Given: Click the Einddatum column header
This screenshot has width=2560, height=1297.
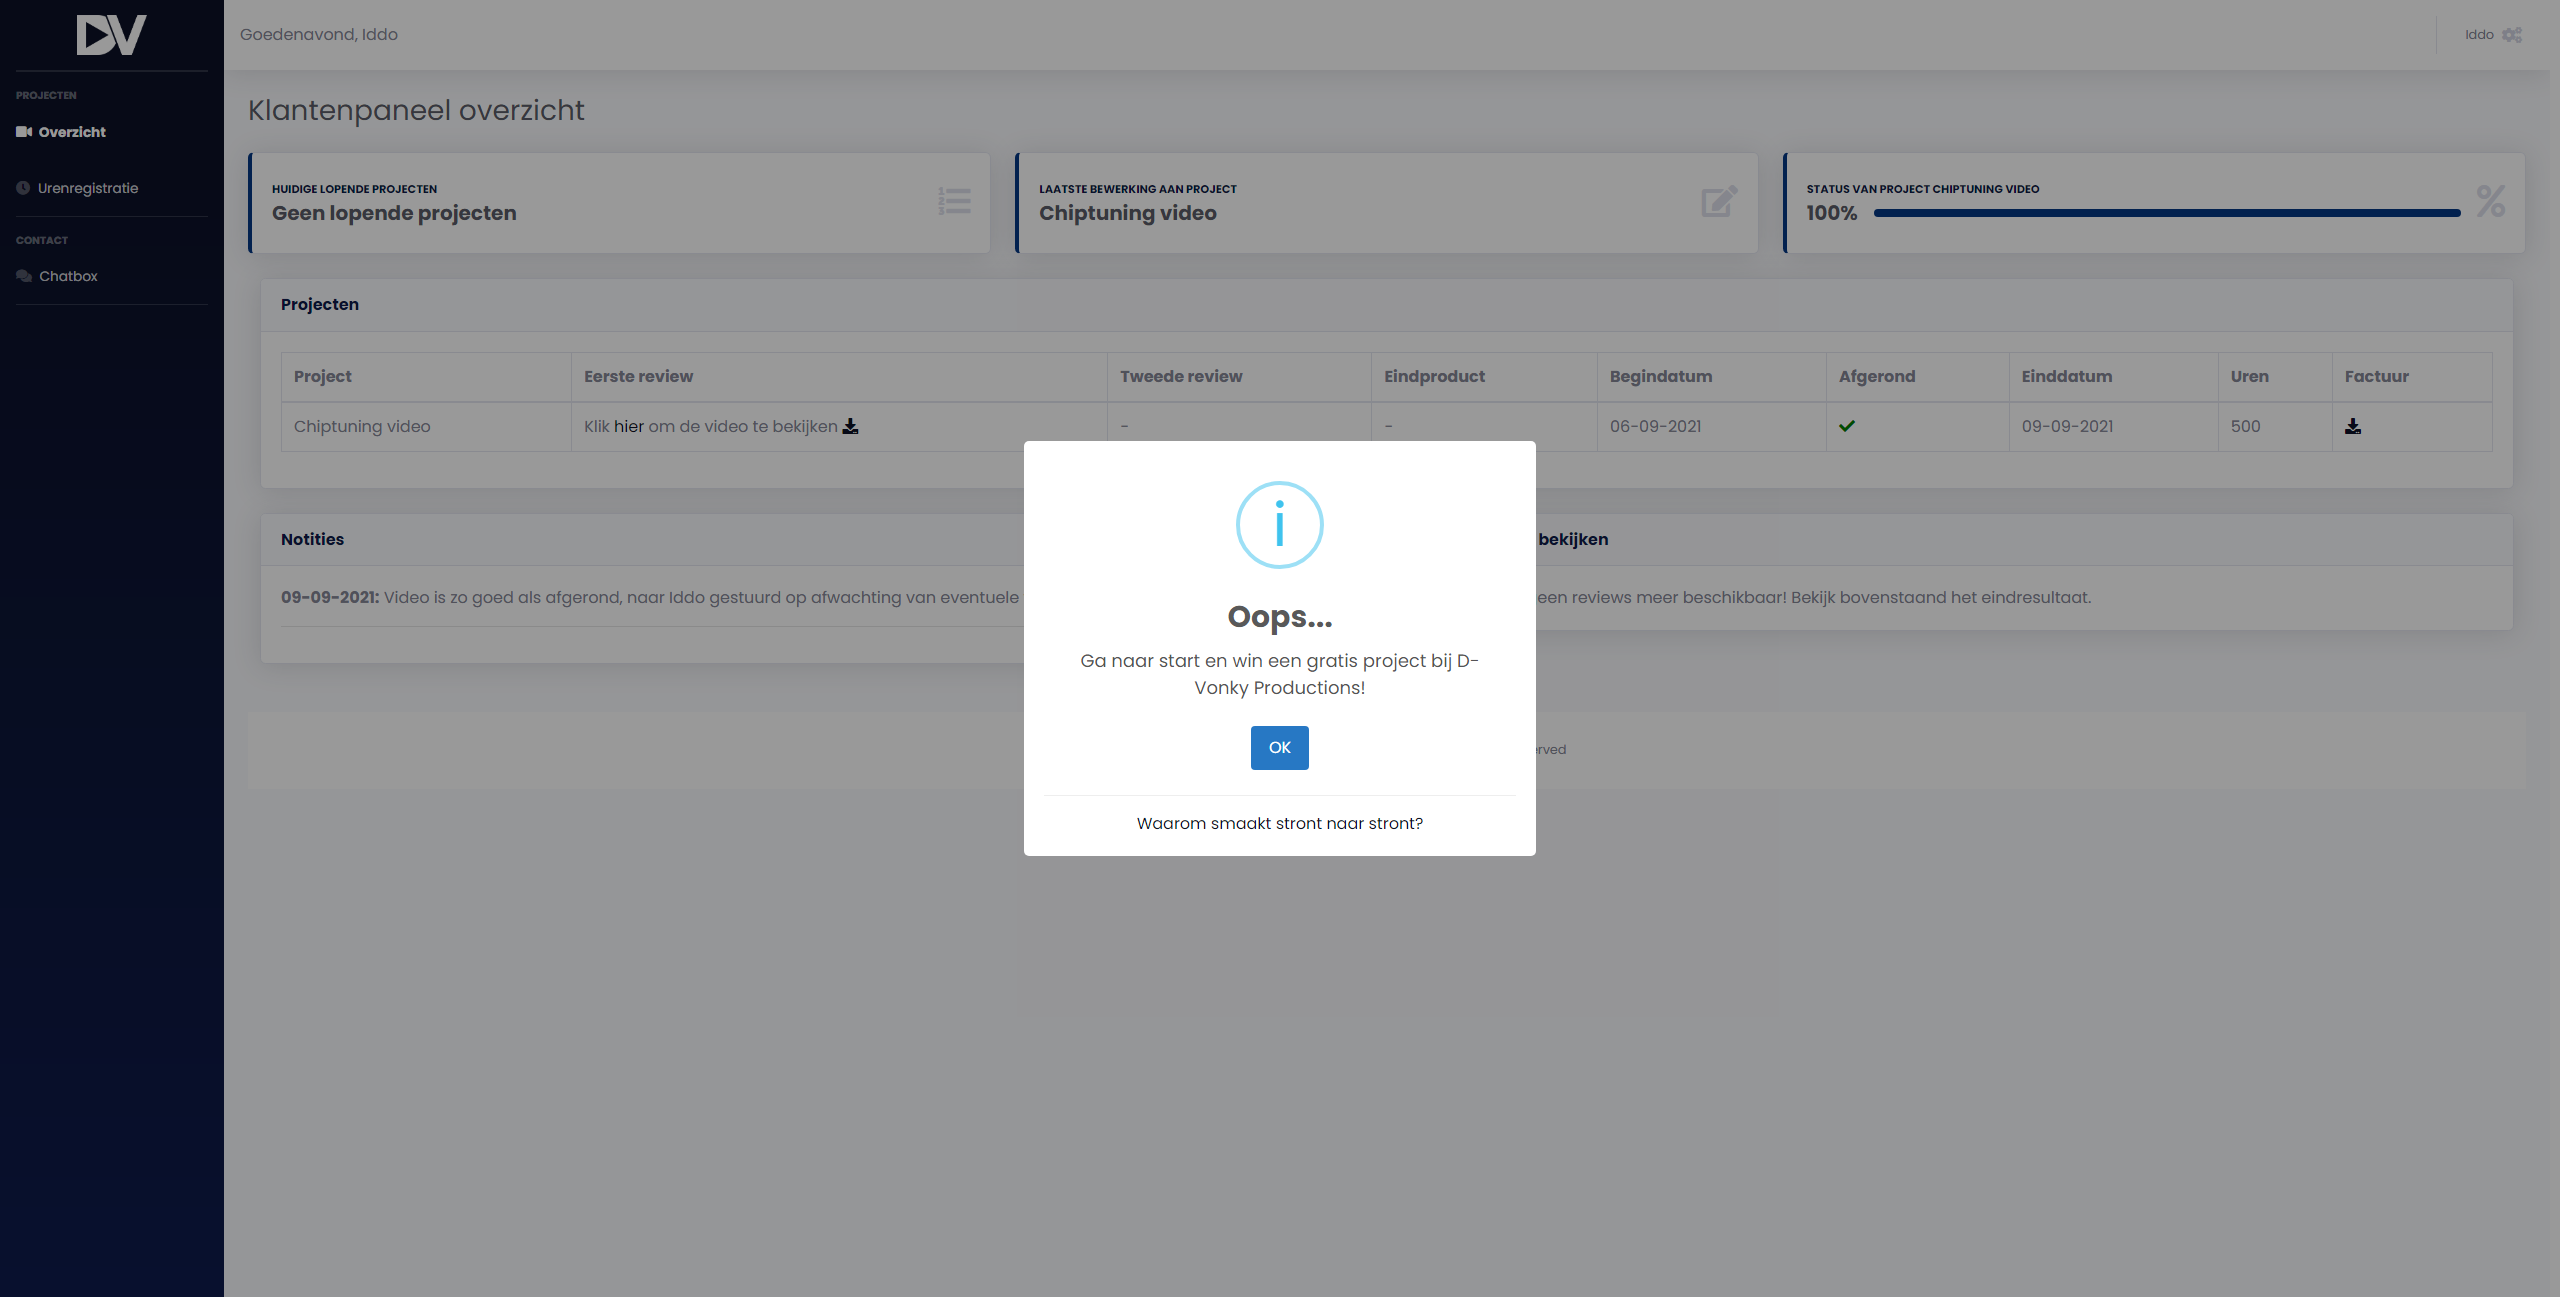Looking at the screenshot, I should pyautogui.click(x=2066, y=376).
